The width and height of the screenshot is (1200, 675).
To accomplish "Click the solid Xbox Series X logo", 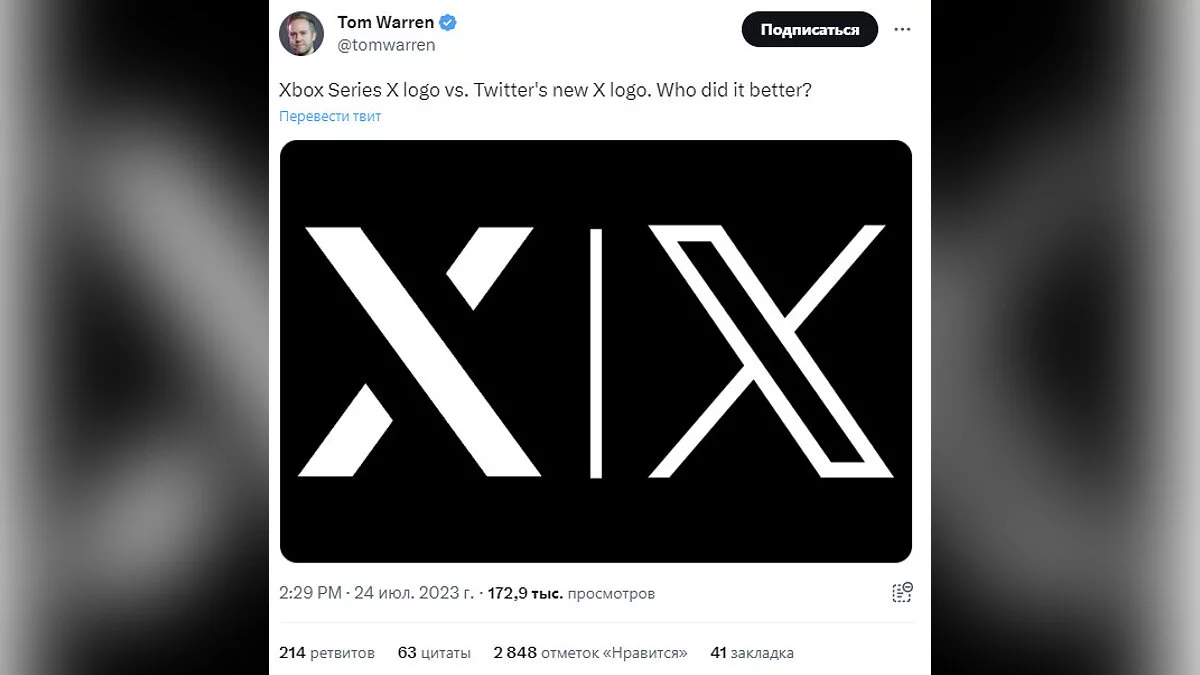I will click(x=420, y=350).
